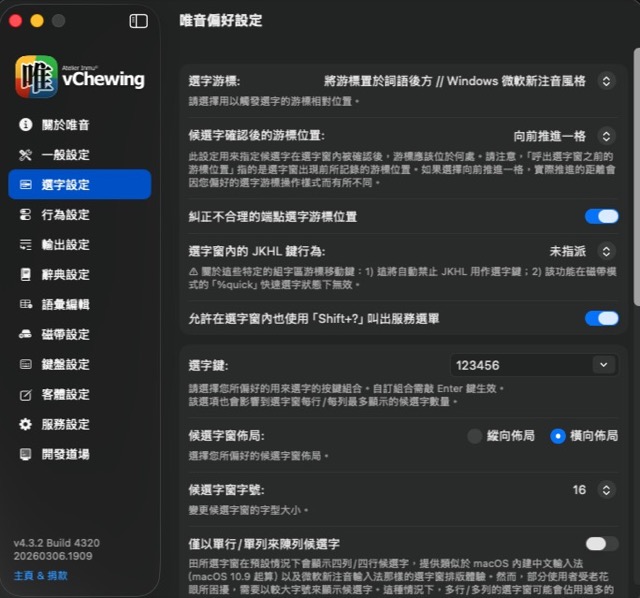The height and width of the screenshot is (598, 640).
Task: Open the 候選字窗字號 size dropdown
Action: pyautogui.click(x=606, y=490)
